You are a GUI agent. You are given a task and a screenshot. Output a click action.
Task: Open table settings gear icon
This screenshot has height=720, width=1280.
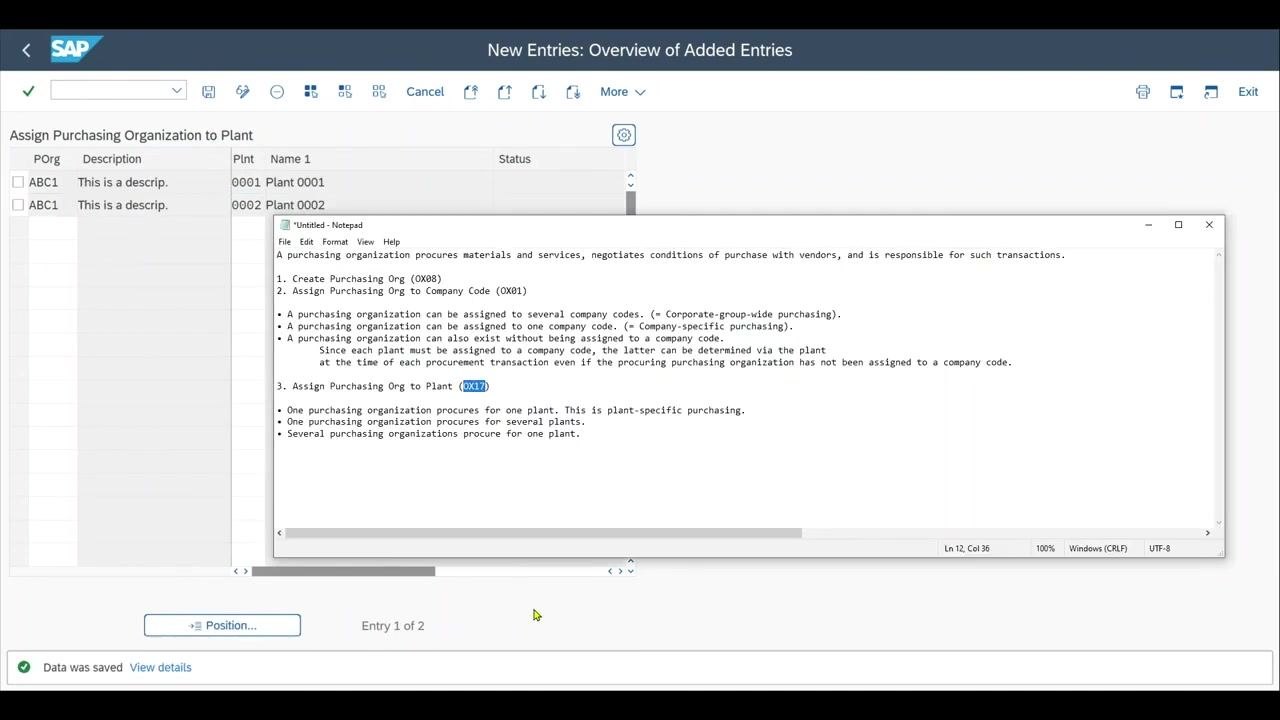(x=624, y=135)
